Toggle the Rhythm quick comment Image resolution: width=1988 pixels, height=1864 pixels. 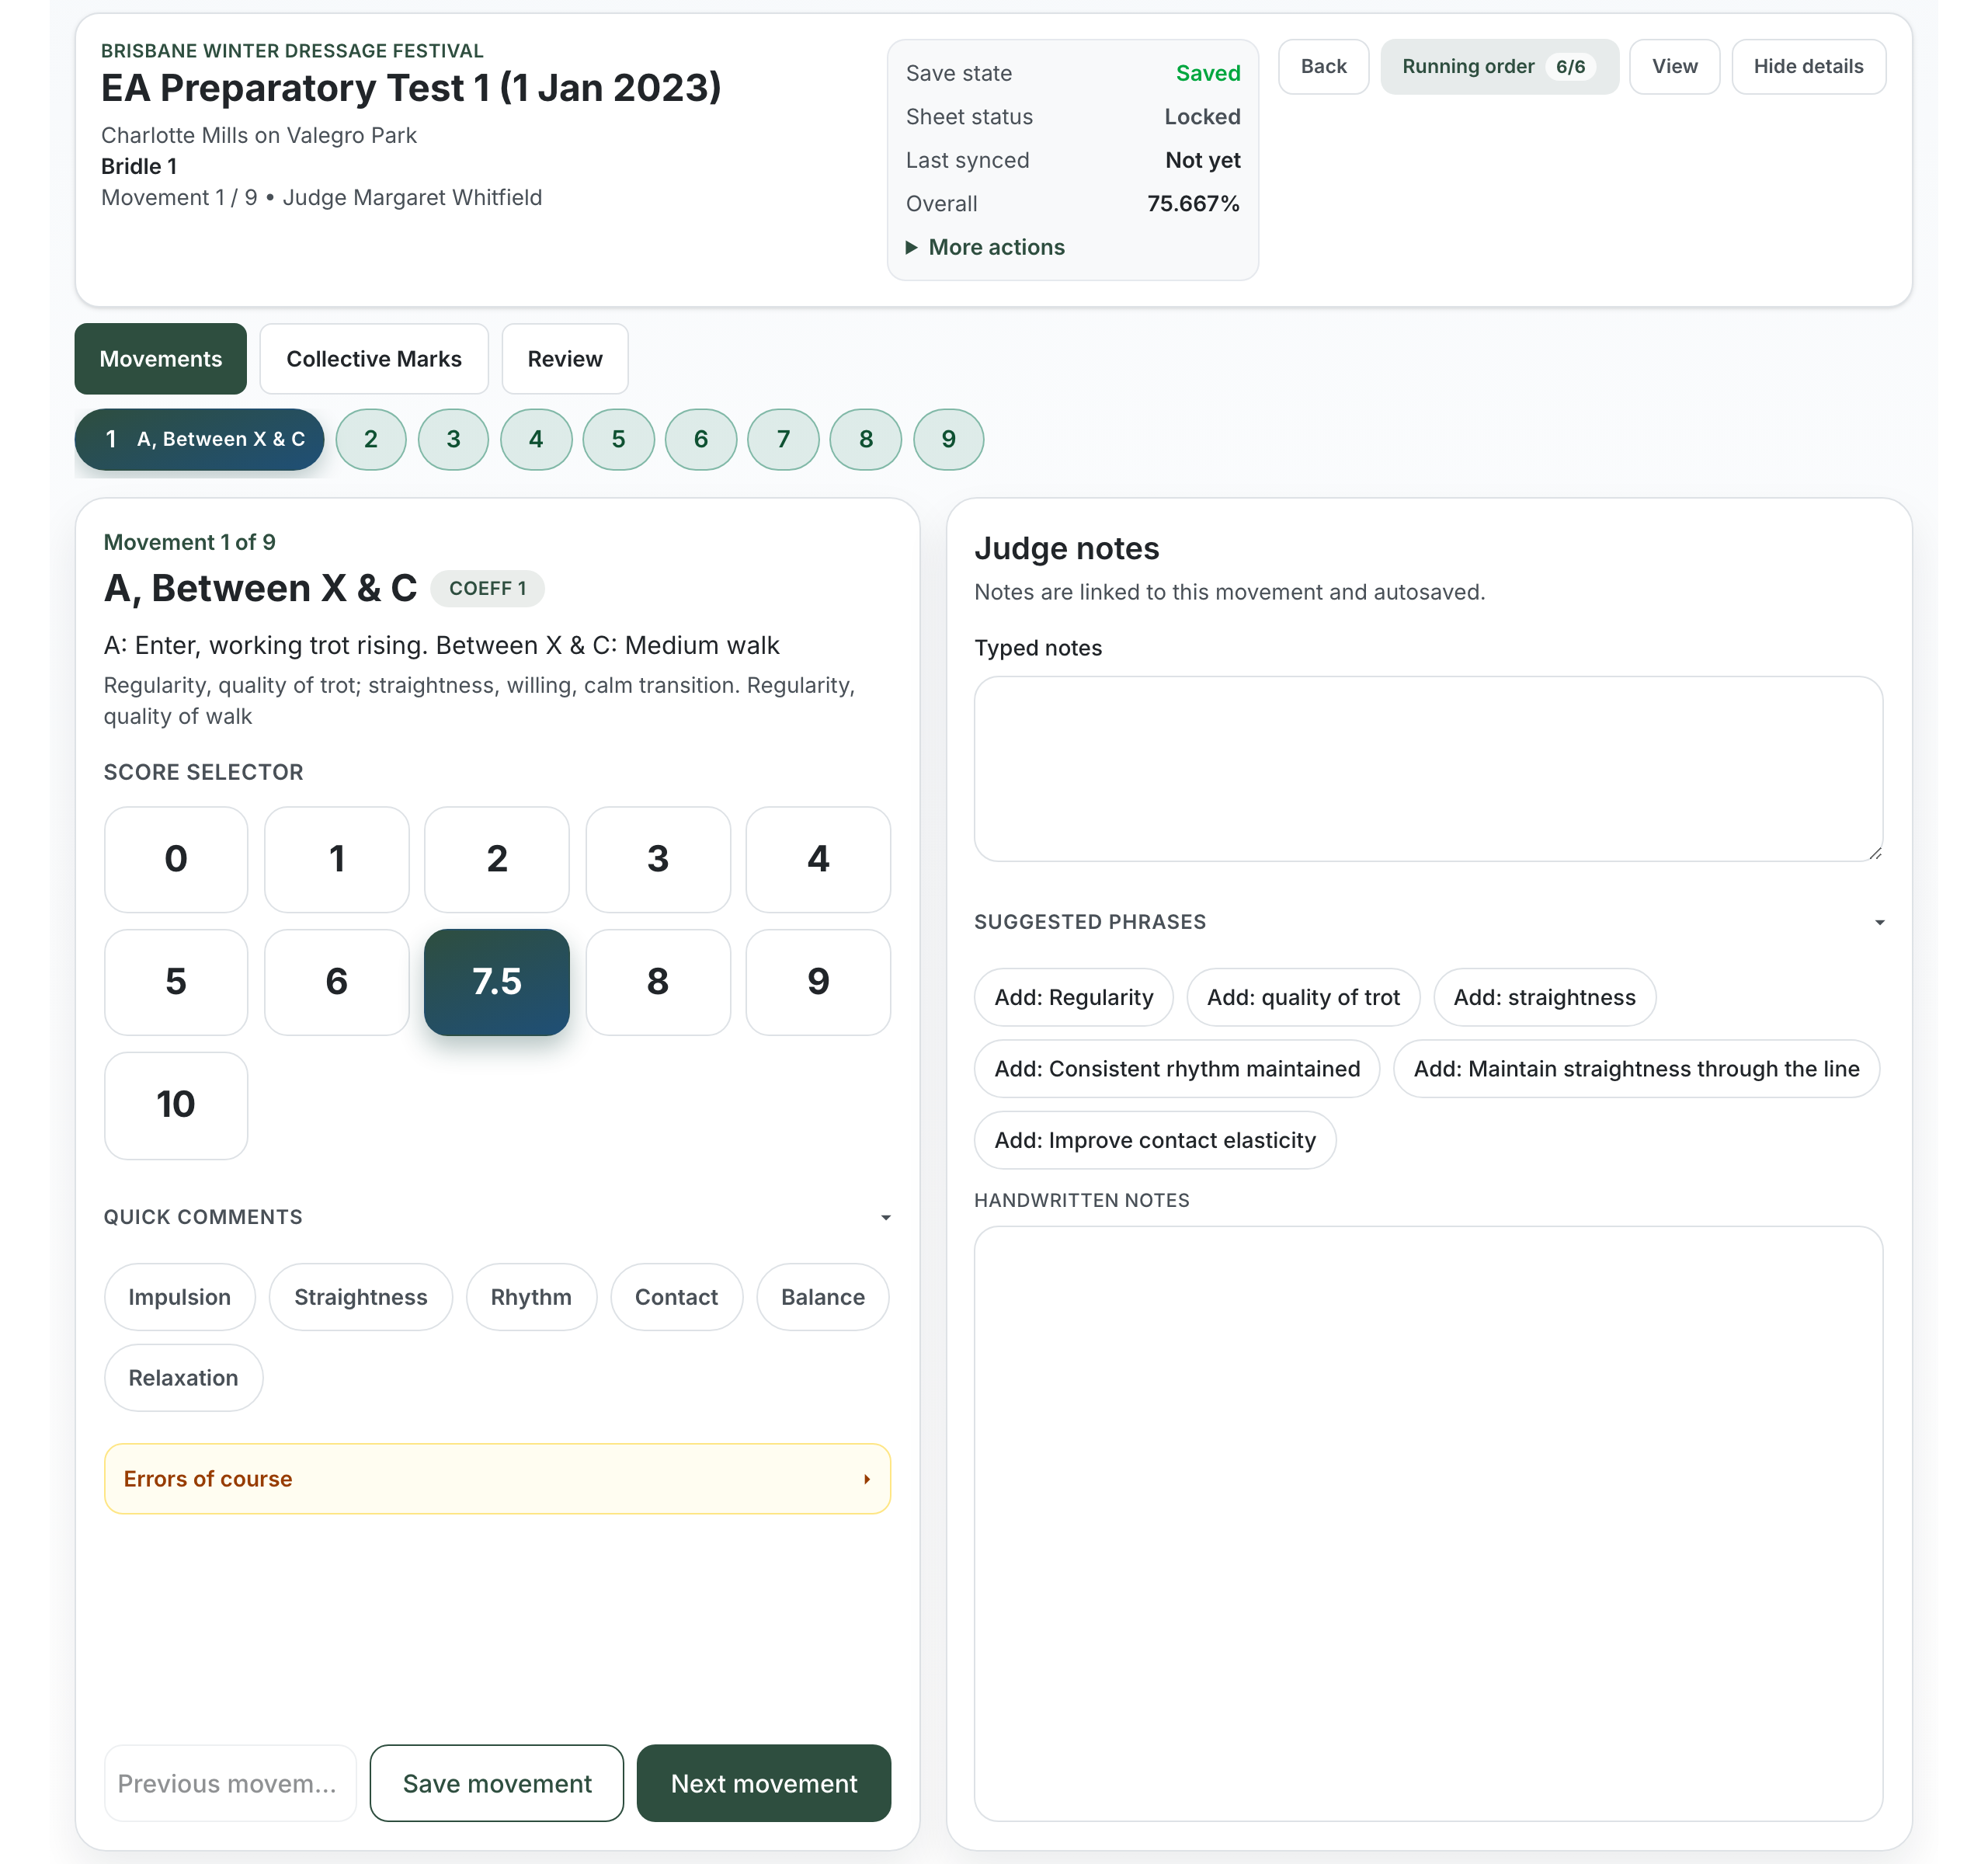pyautogui.click(x=531, y=1296)
